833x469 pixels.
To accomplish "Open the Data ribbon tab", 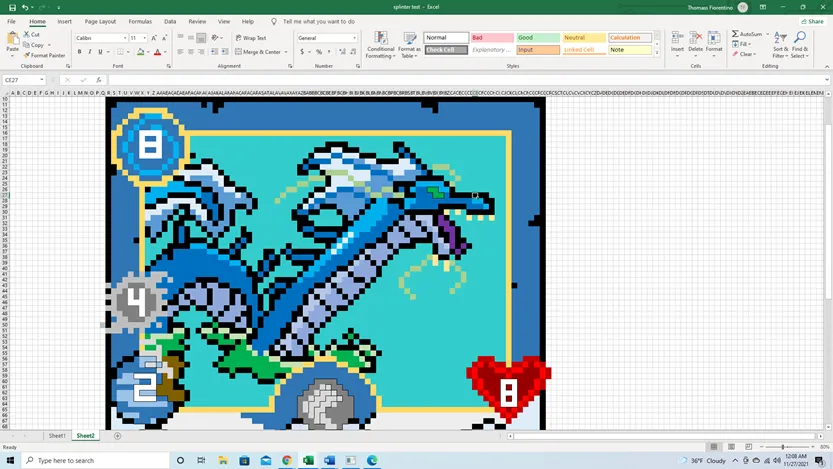I will pos(170,22).
